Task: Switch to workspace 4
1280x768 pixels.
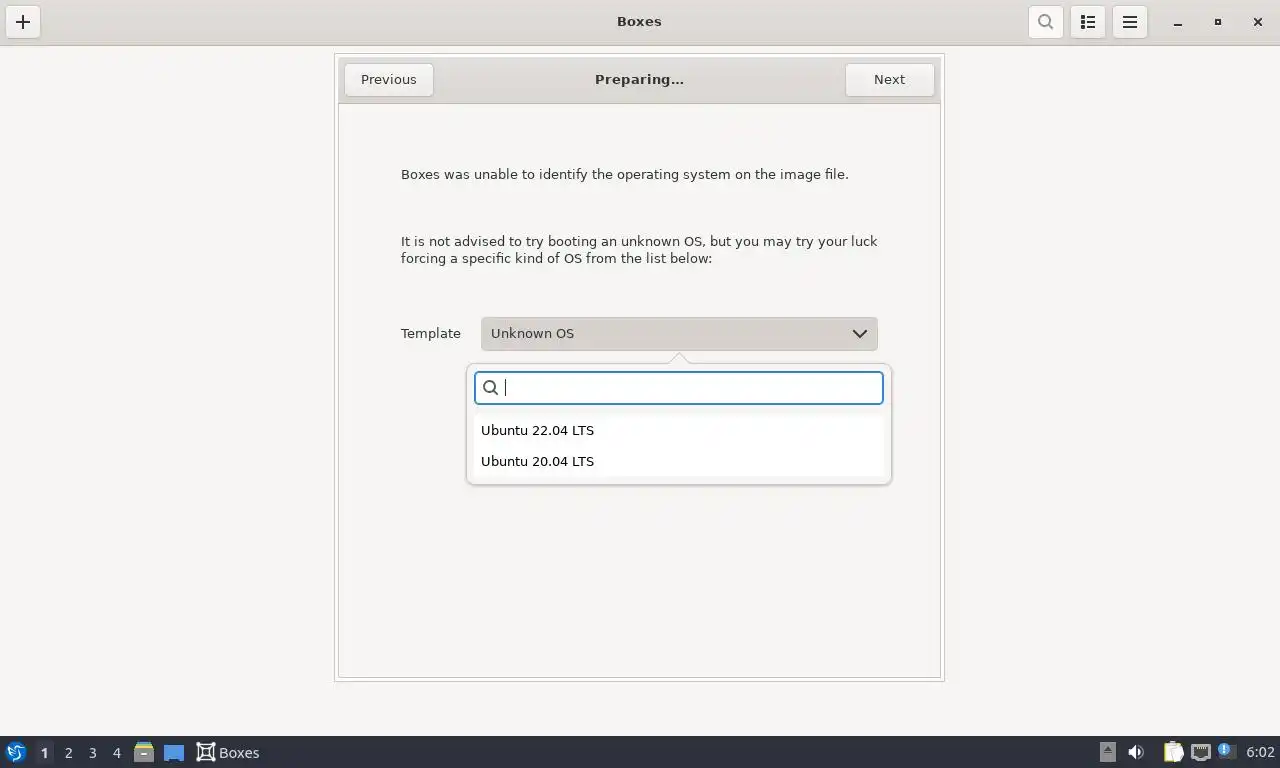Action: click(x=116, y=753)
